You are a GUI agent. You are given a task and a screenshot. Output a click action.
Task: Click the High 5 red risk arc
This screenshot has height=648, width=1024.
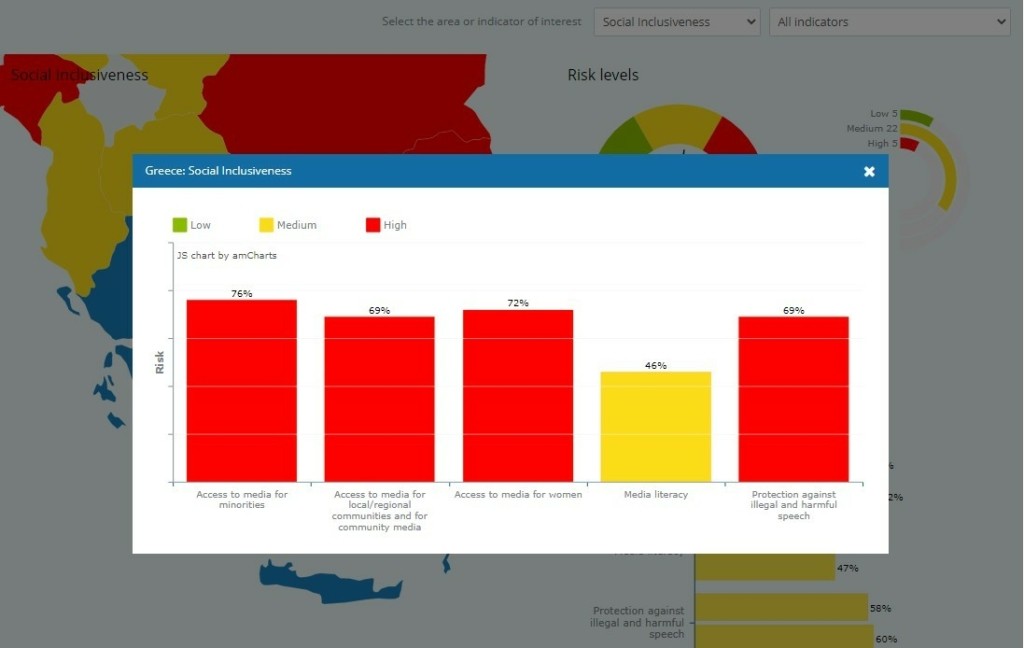pyautogui.click(x=909, y=144)
